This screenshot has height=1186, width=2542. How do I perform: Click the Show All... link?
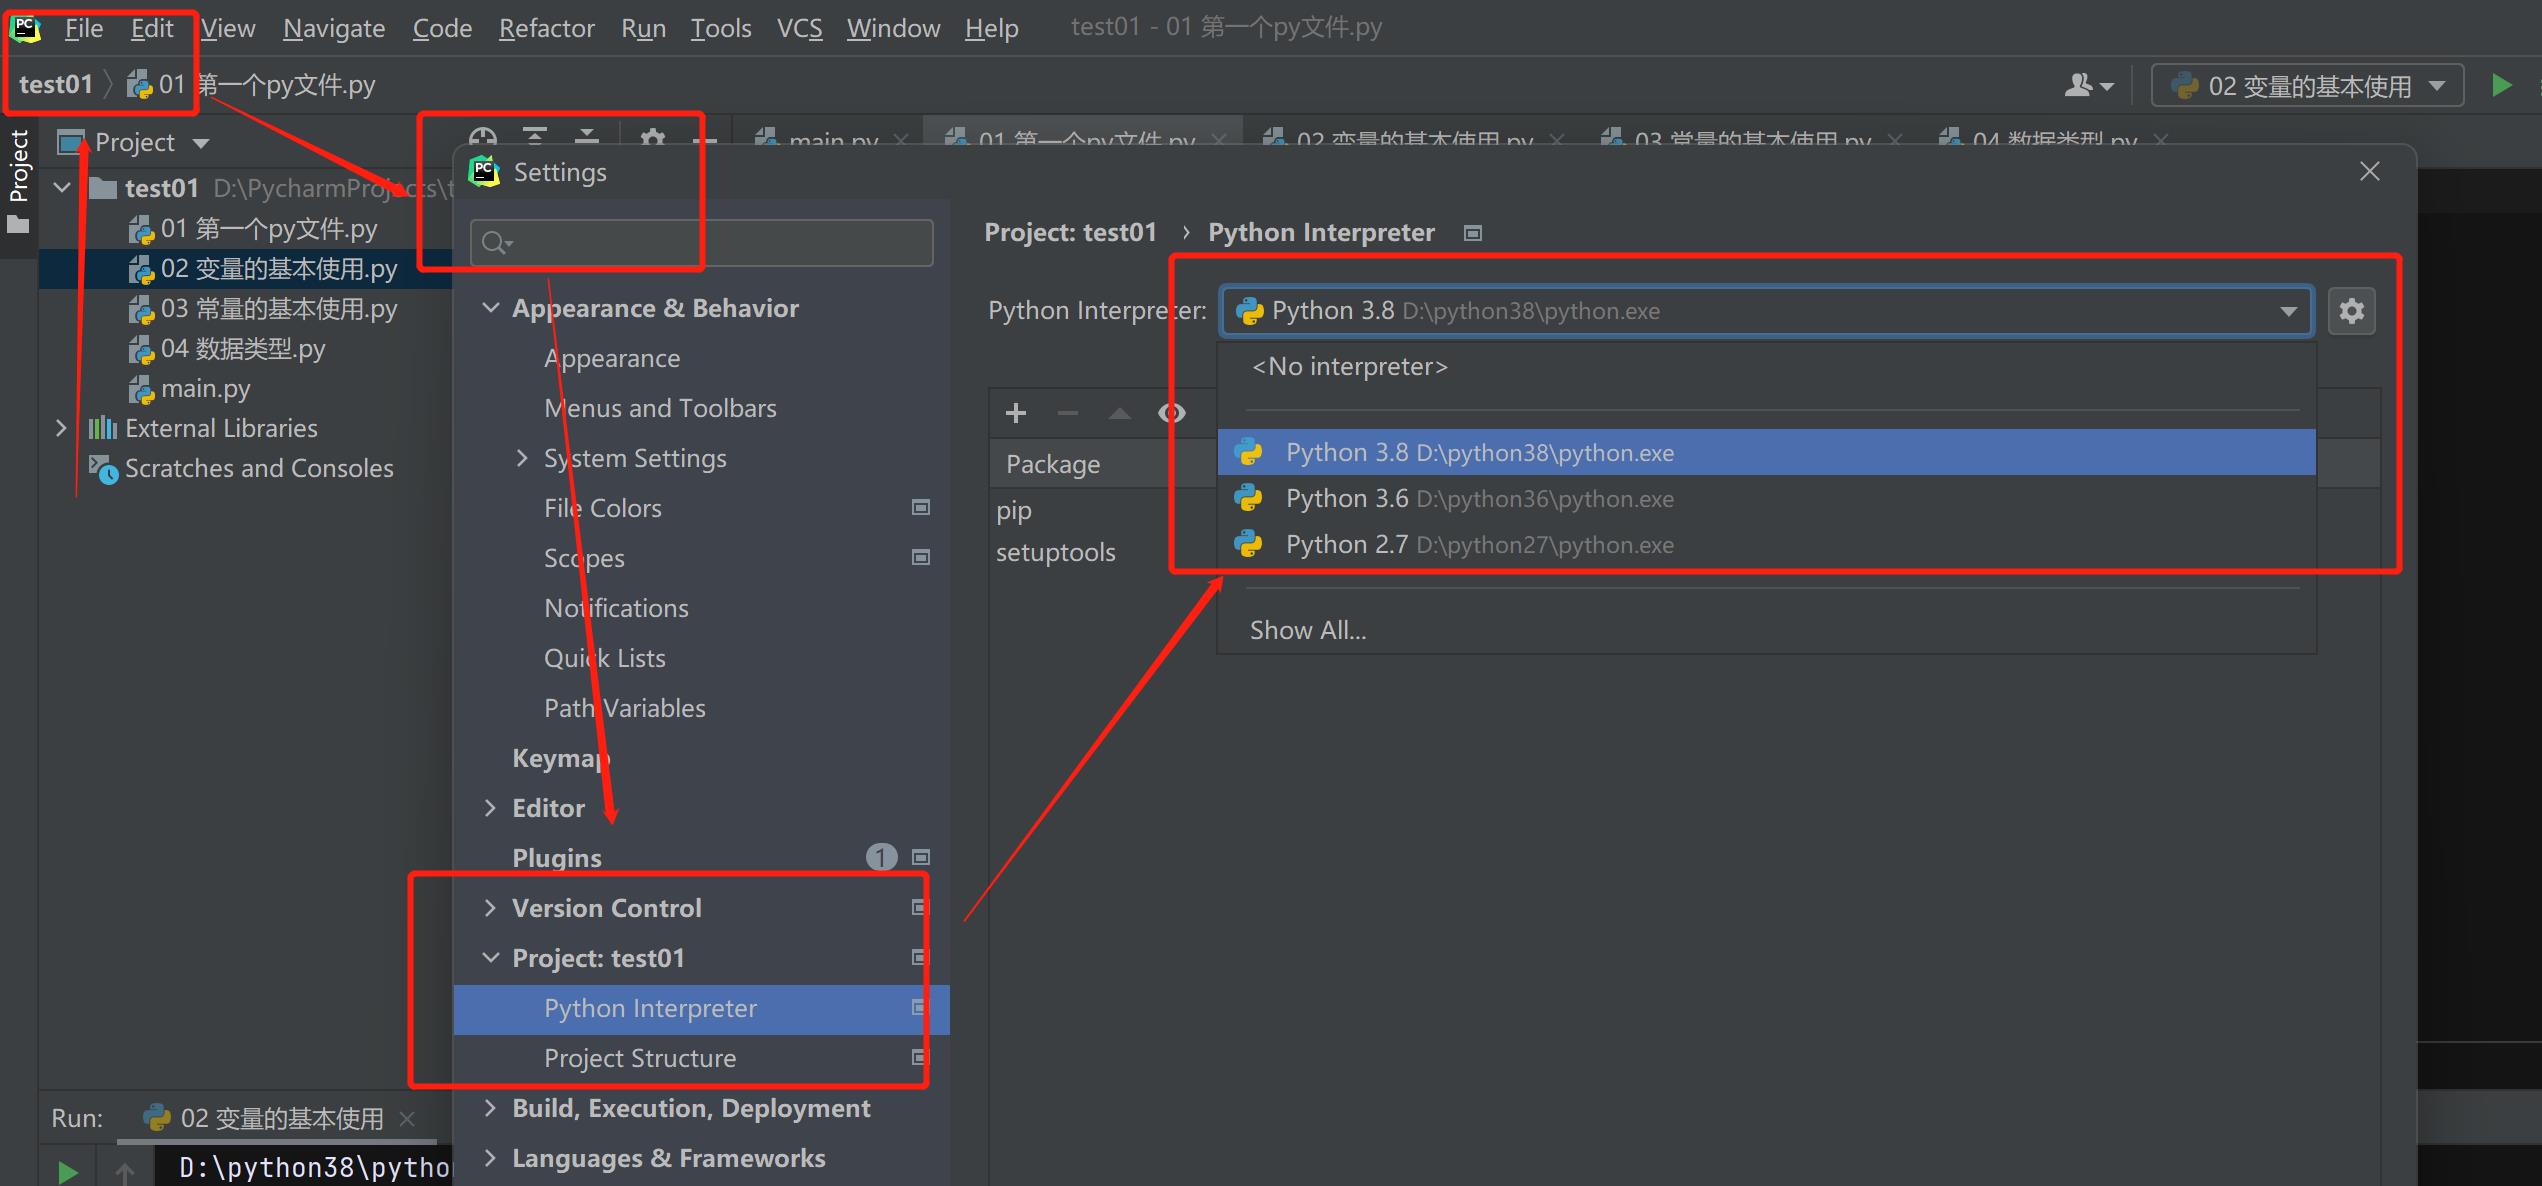(x=1307, y=630)
